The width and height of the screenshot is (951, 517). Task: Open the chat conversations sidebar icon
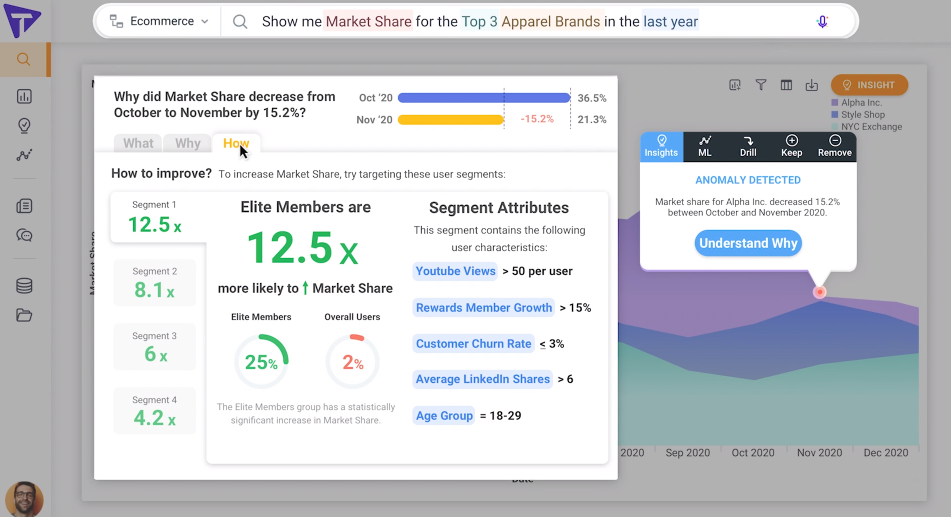24,235
